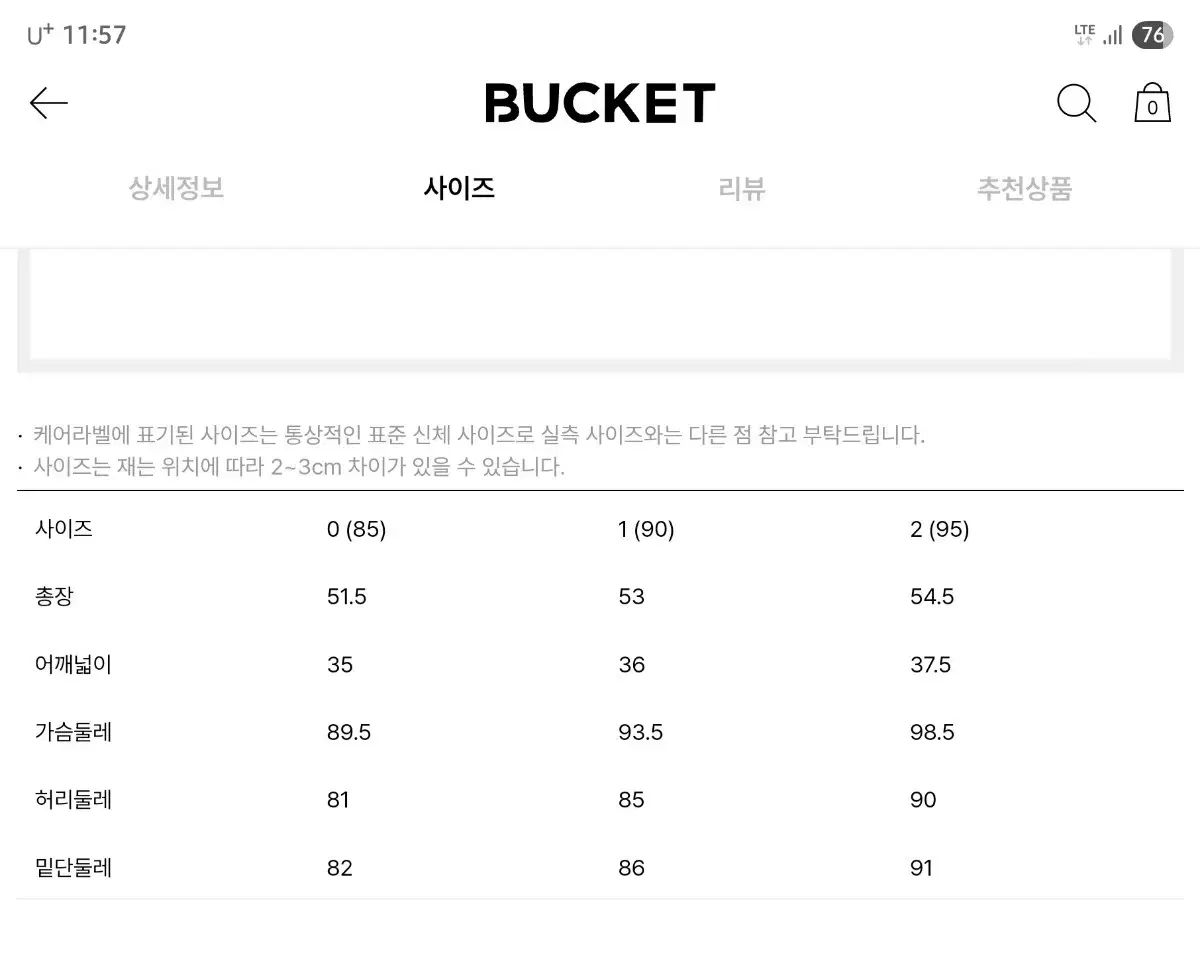Tap the 케어라벨 size notice text
This screenshot has height=959, width=1200.
tap(478, 435)
